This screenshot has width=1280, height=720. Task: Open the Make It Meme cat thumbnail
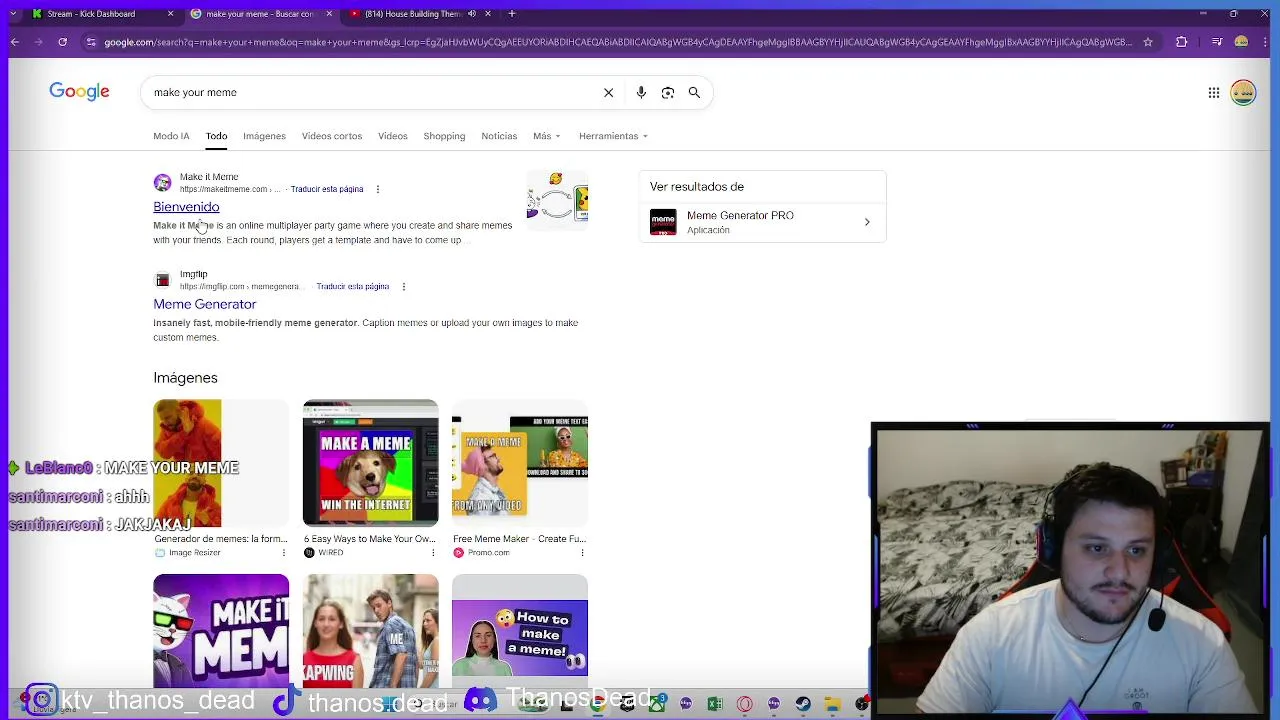click(x=221, y=630)
